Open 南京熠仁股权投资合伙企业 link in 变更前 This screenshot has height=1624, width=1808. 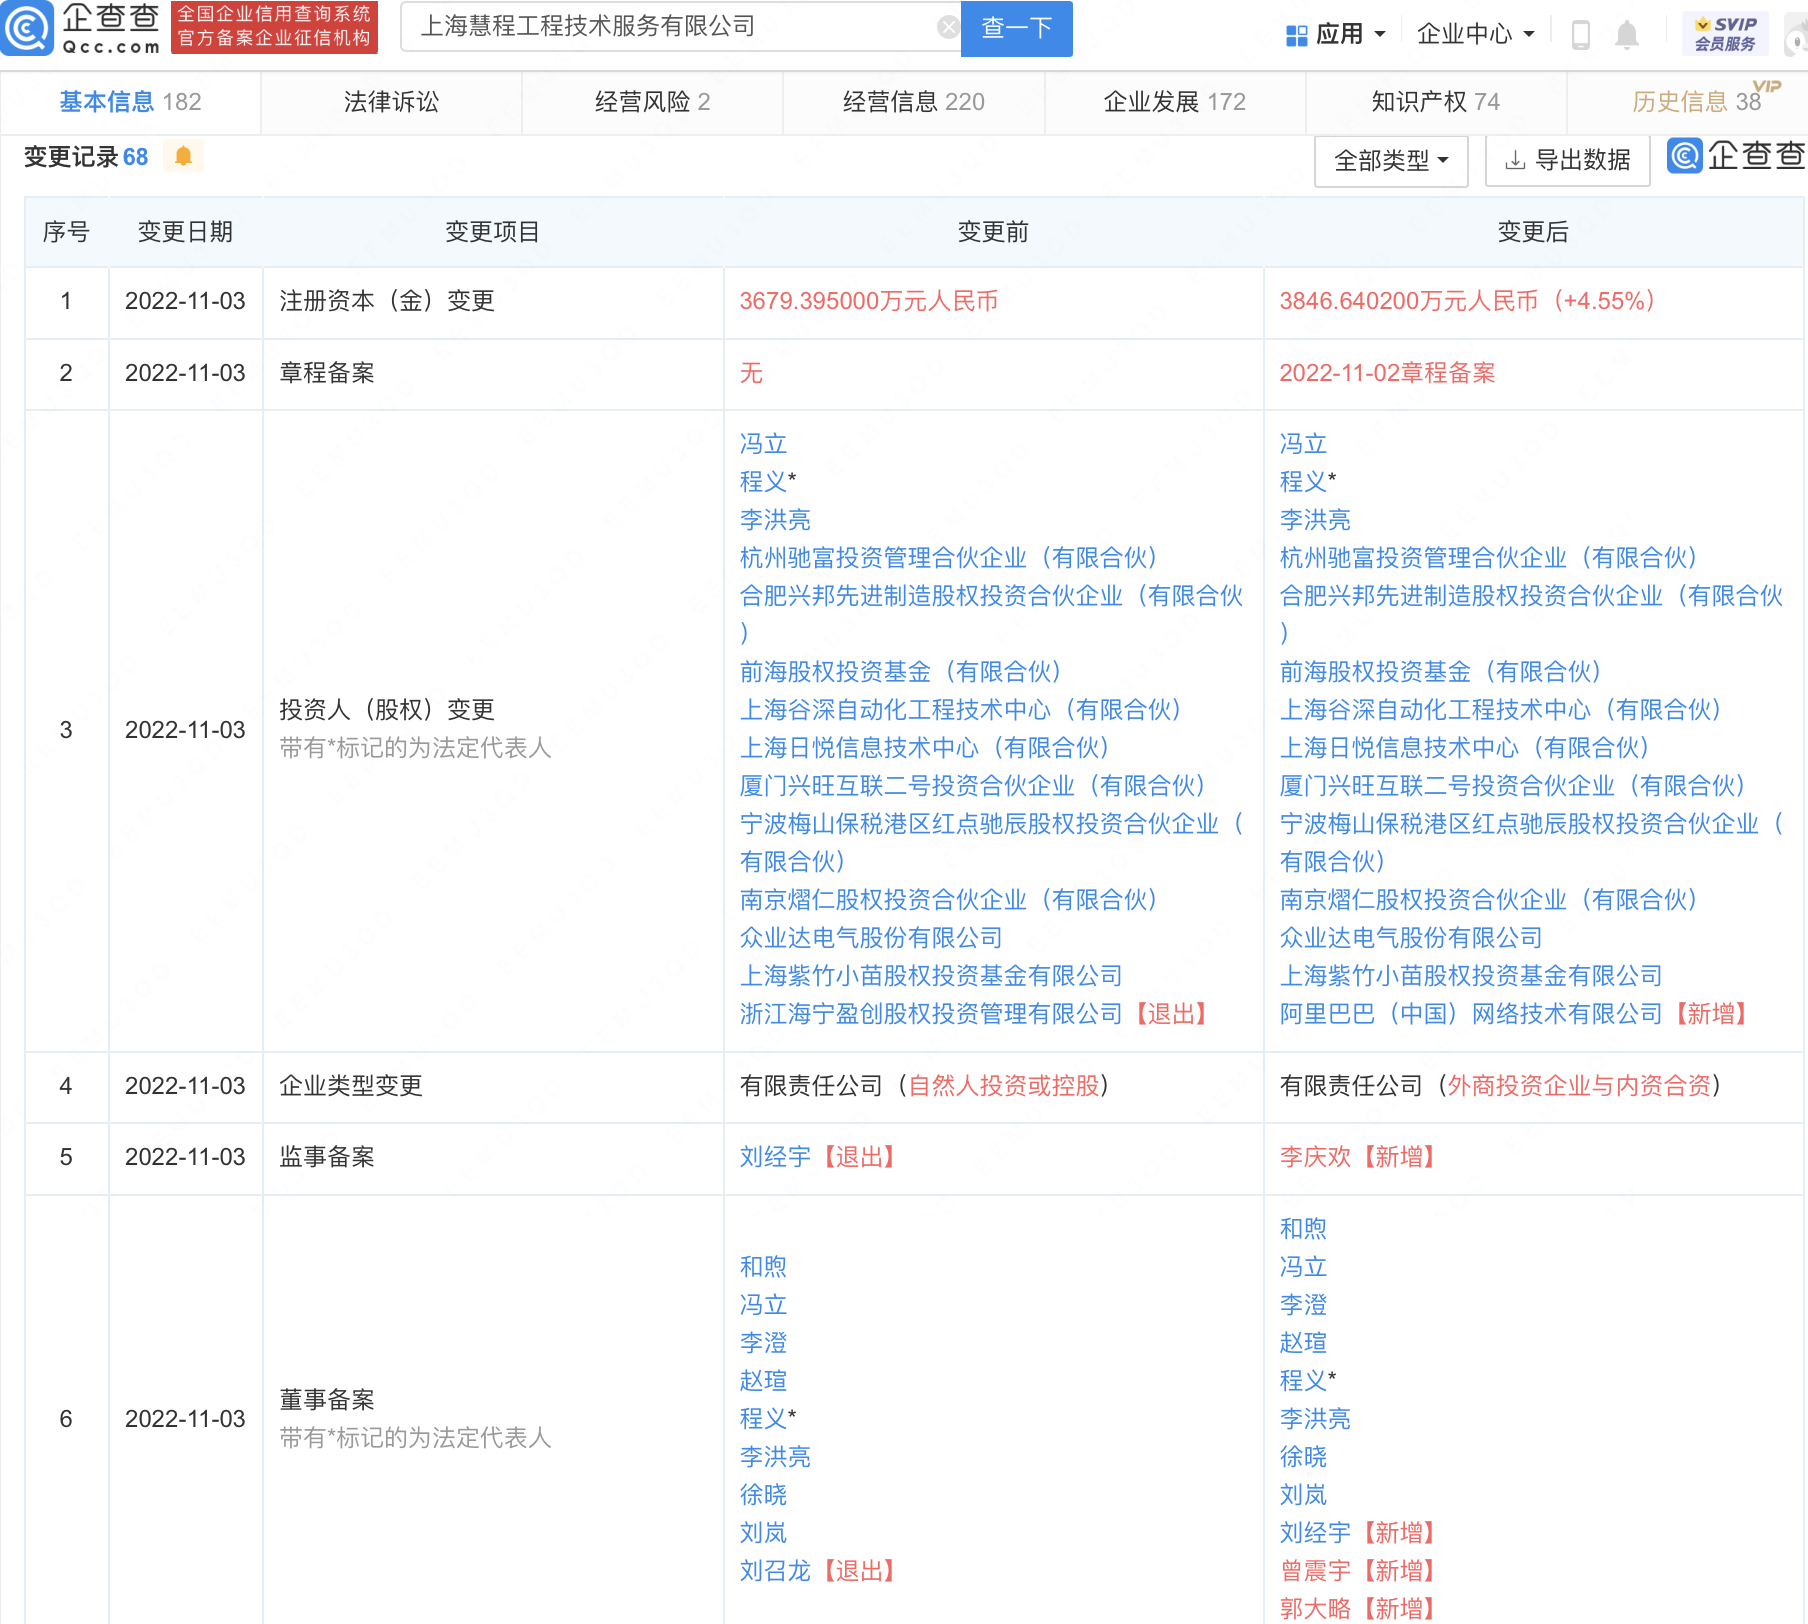tap(948, 900)
